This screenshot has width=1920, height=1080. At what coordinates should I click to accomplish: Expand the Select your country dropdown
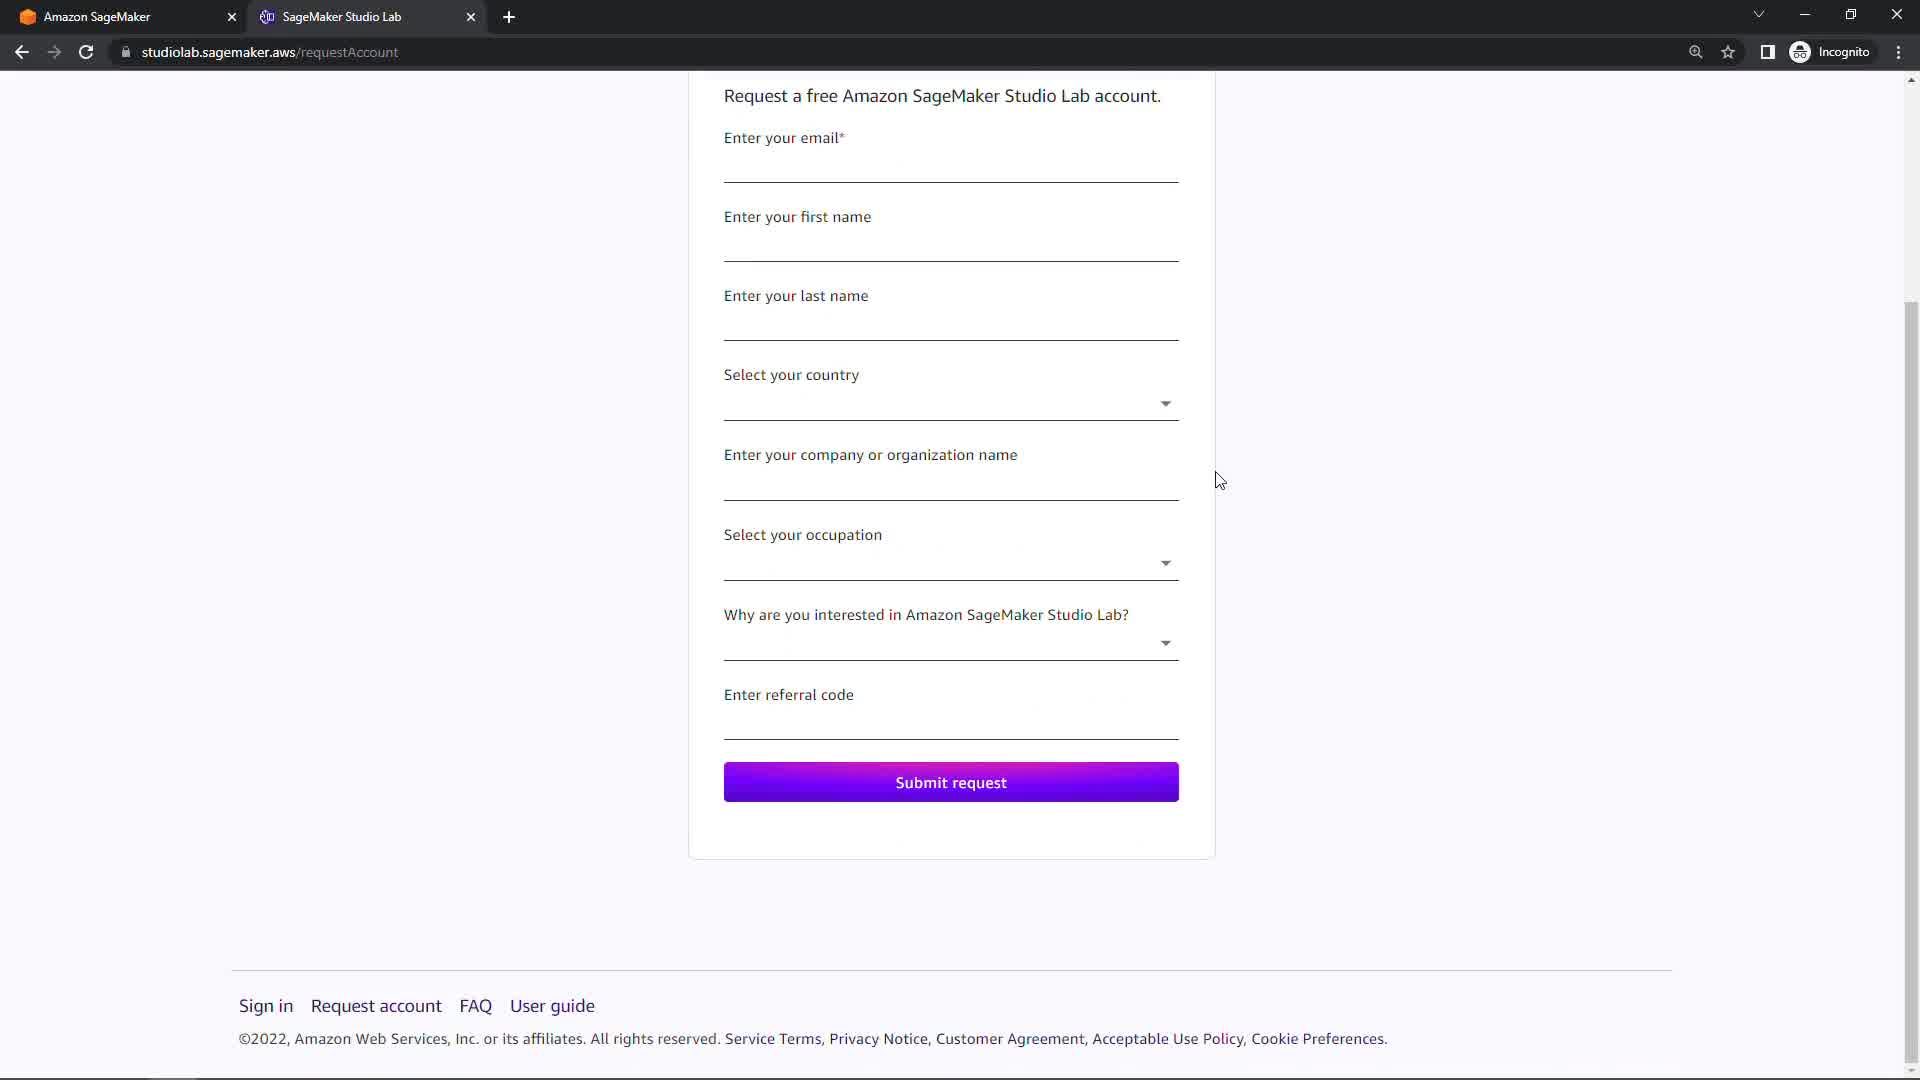(950, 404)
